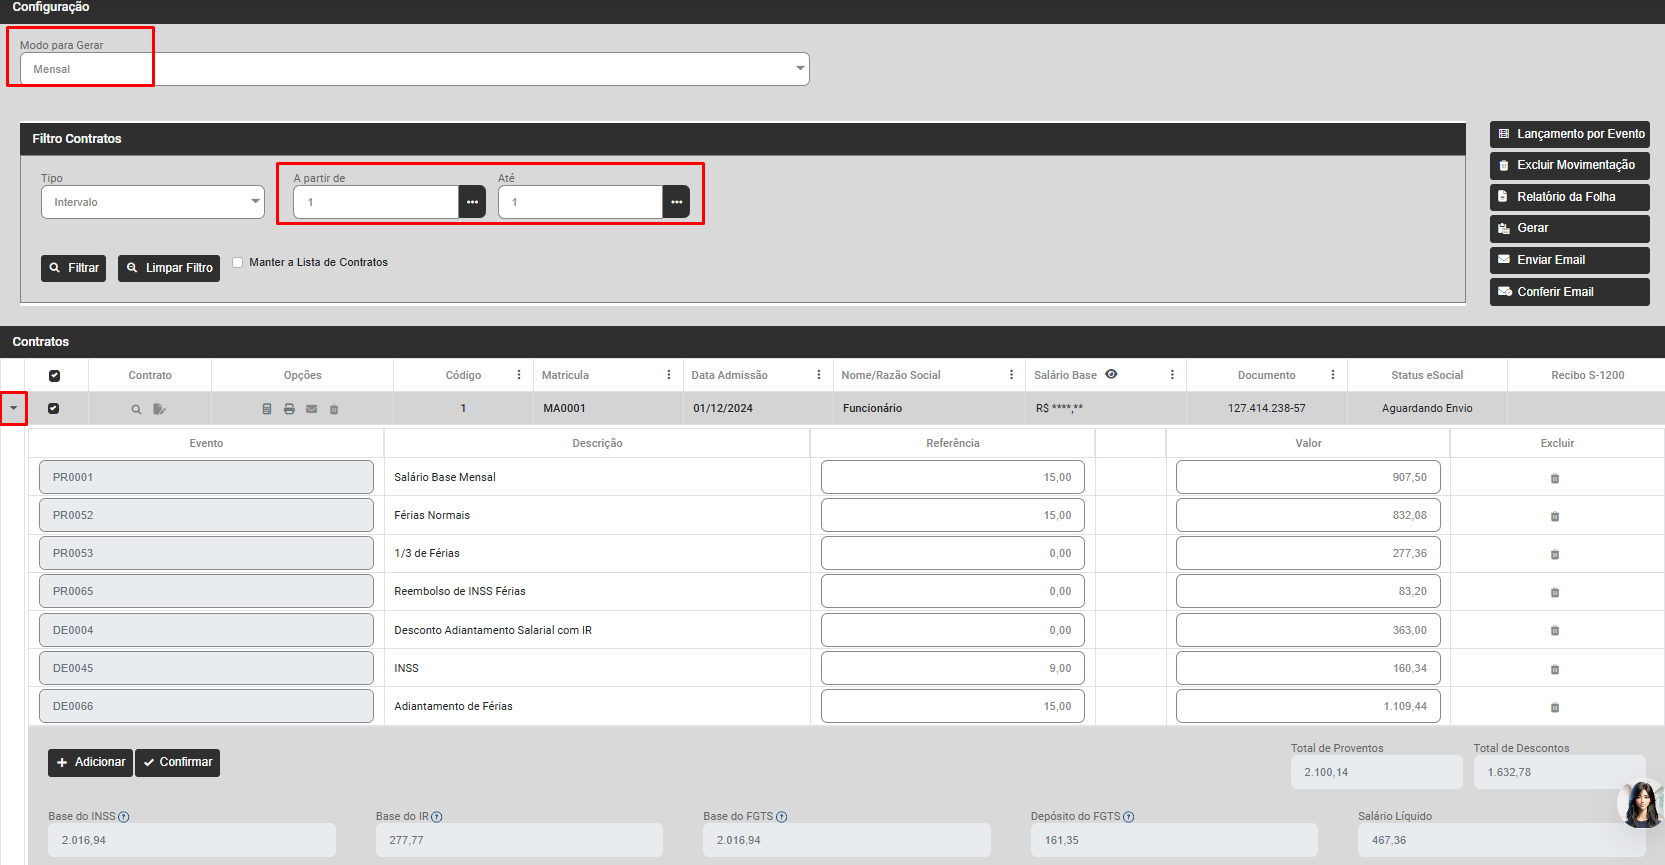Screen dimensions: 1665x865
Task: Open Modo para Gerar dropdown
Action: tap(414, 69)
